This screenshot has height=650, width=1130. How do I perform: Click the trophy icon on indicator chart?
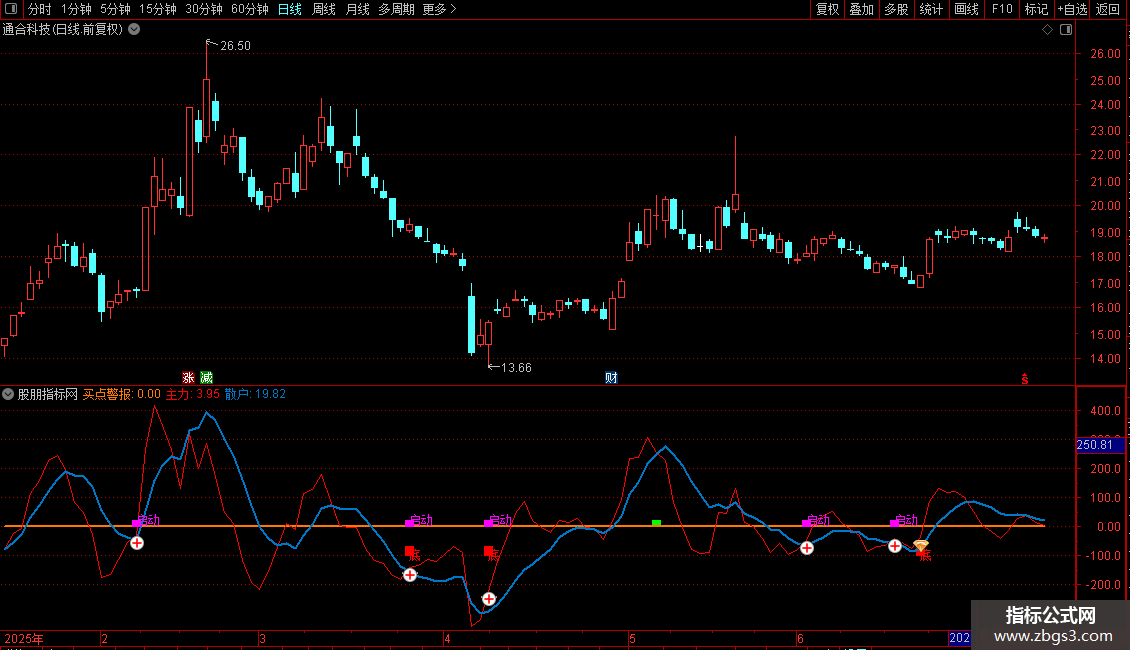pos(921,547)
